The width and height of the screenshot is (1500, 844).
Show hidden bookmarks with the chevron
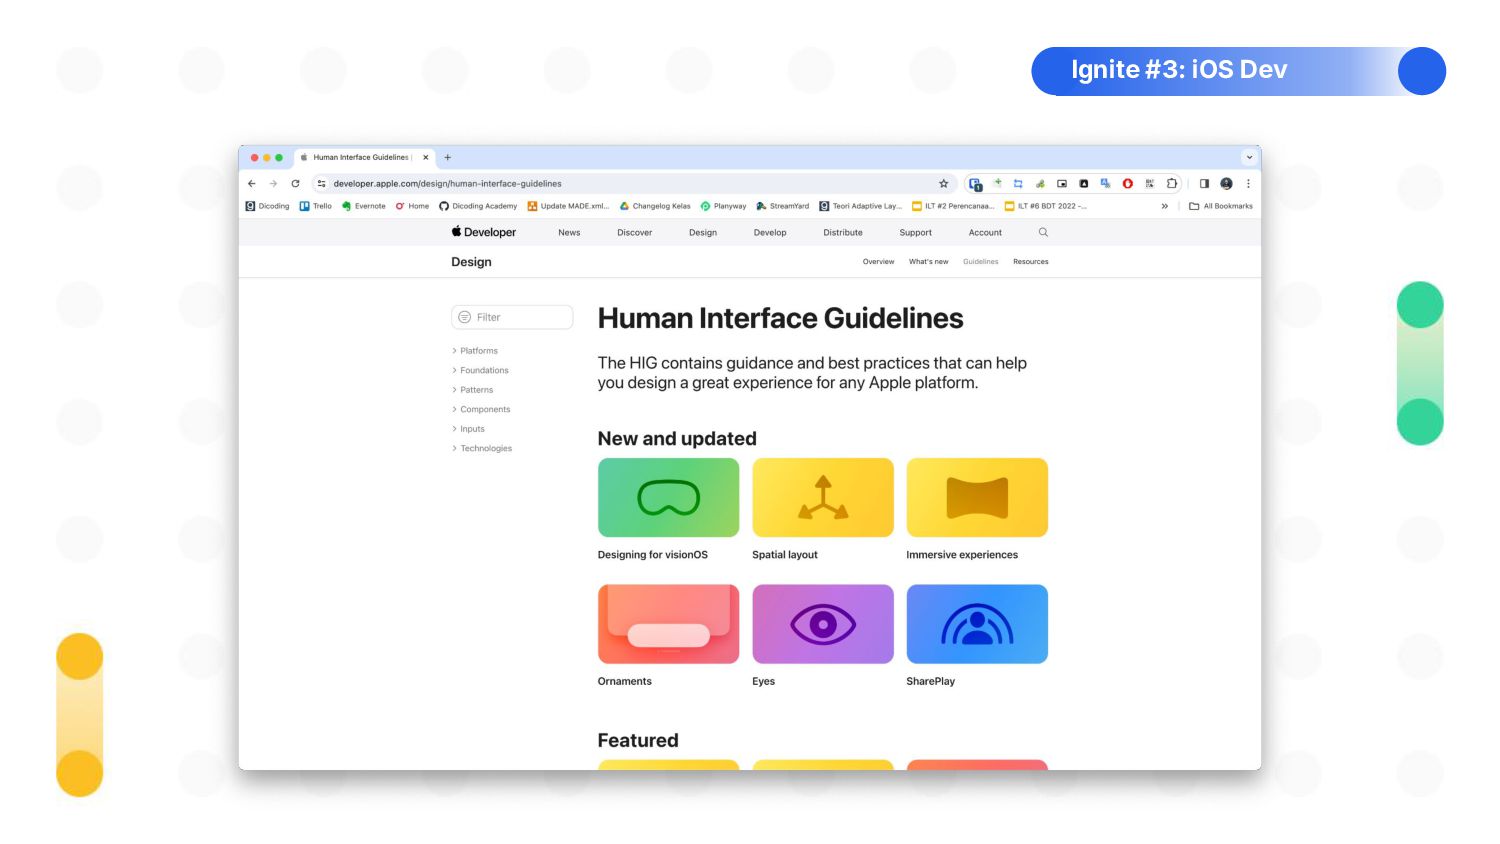click(1164, 206)
